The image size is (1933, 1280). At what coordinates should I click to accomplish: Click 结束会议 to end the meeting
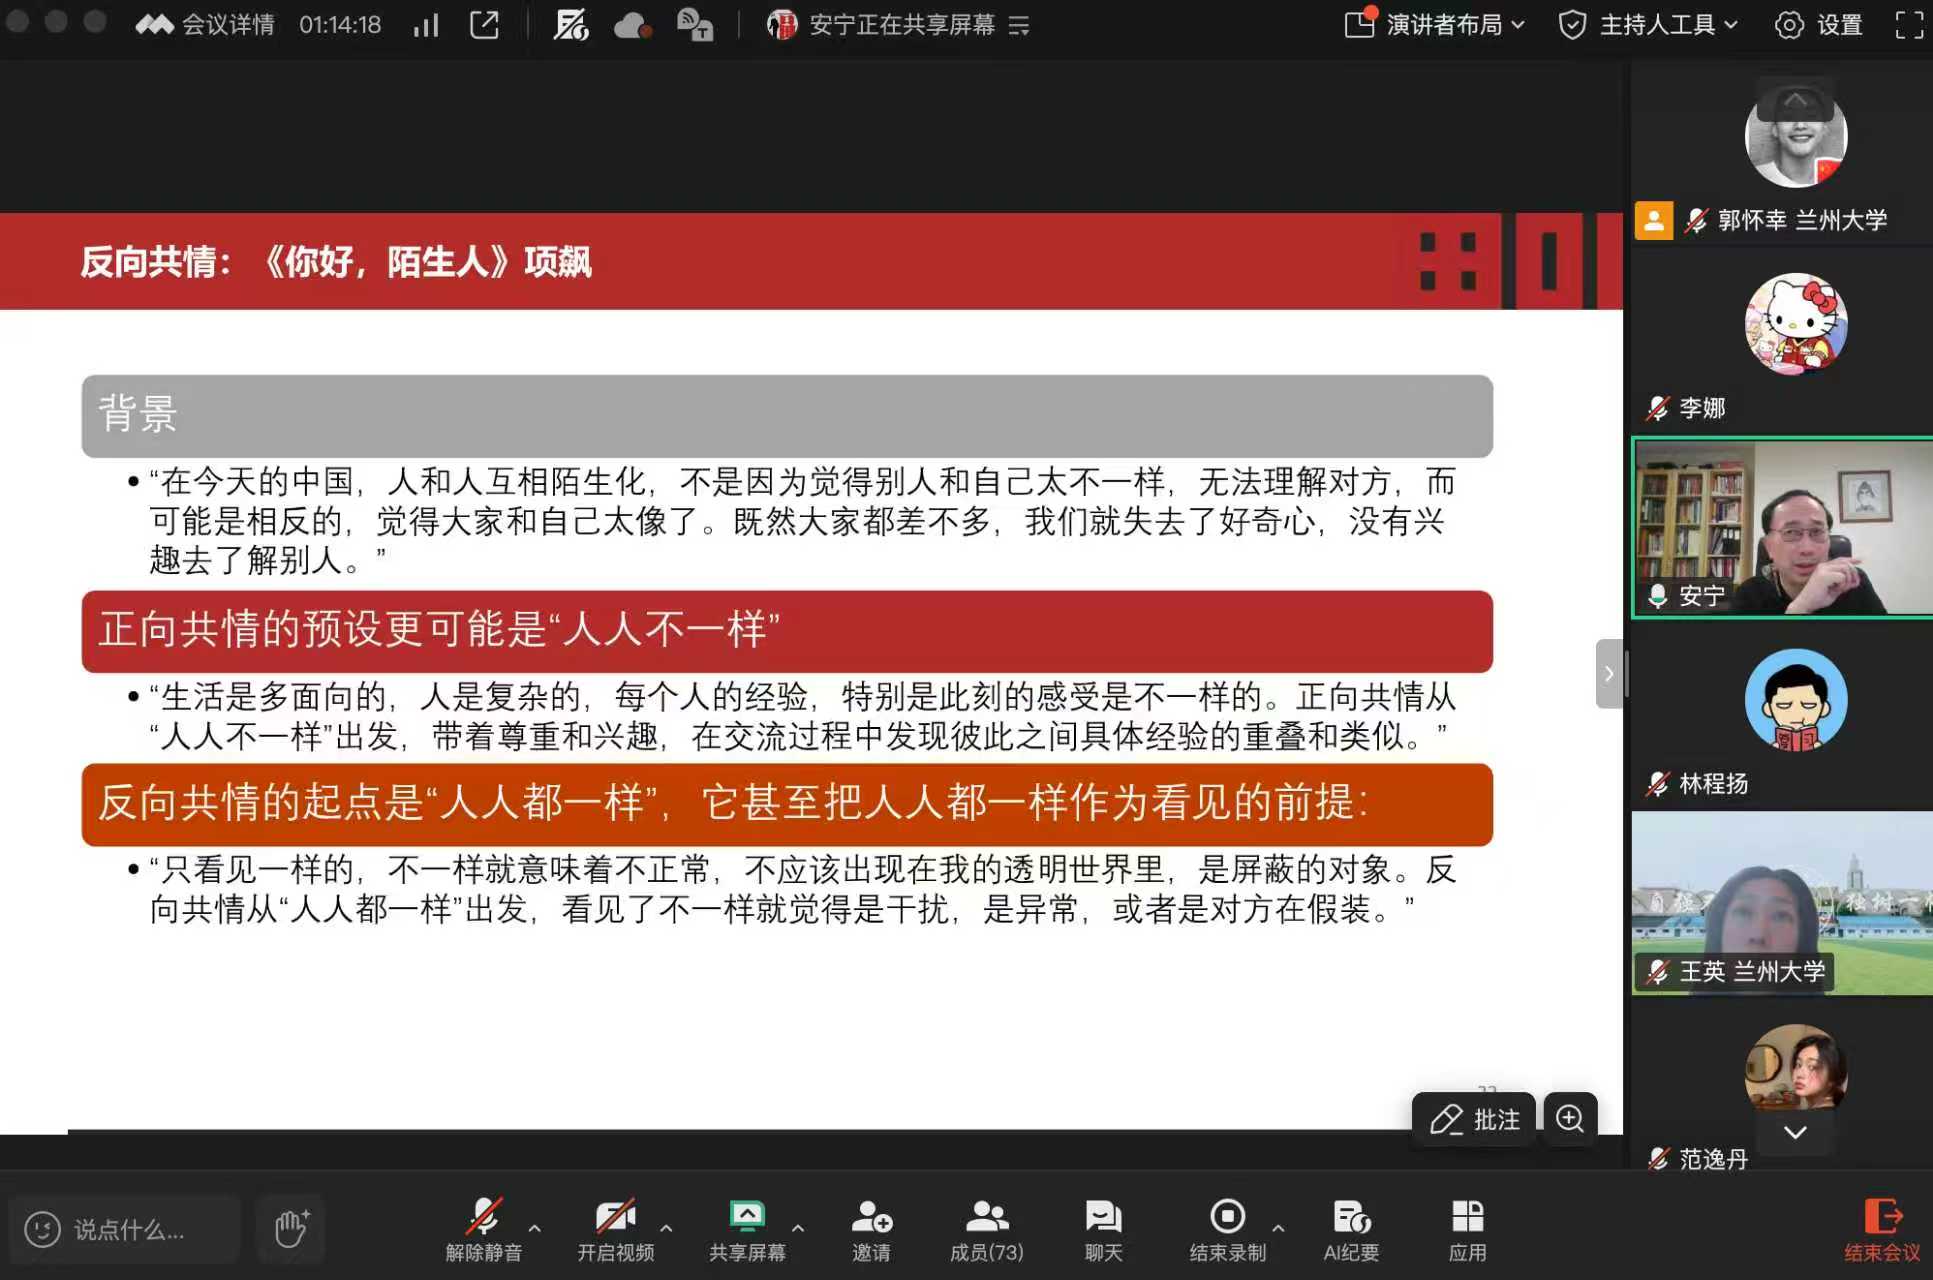(x=1882, y=1230)
